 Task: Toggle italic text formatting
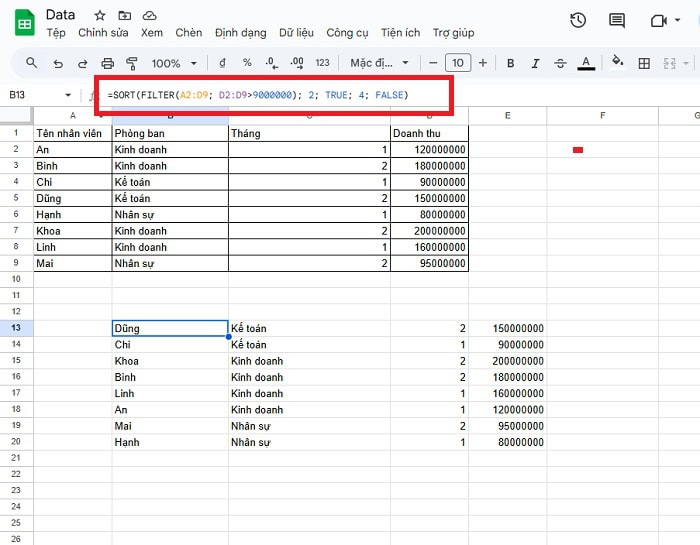535,63
